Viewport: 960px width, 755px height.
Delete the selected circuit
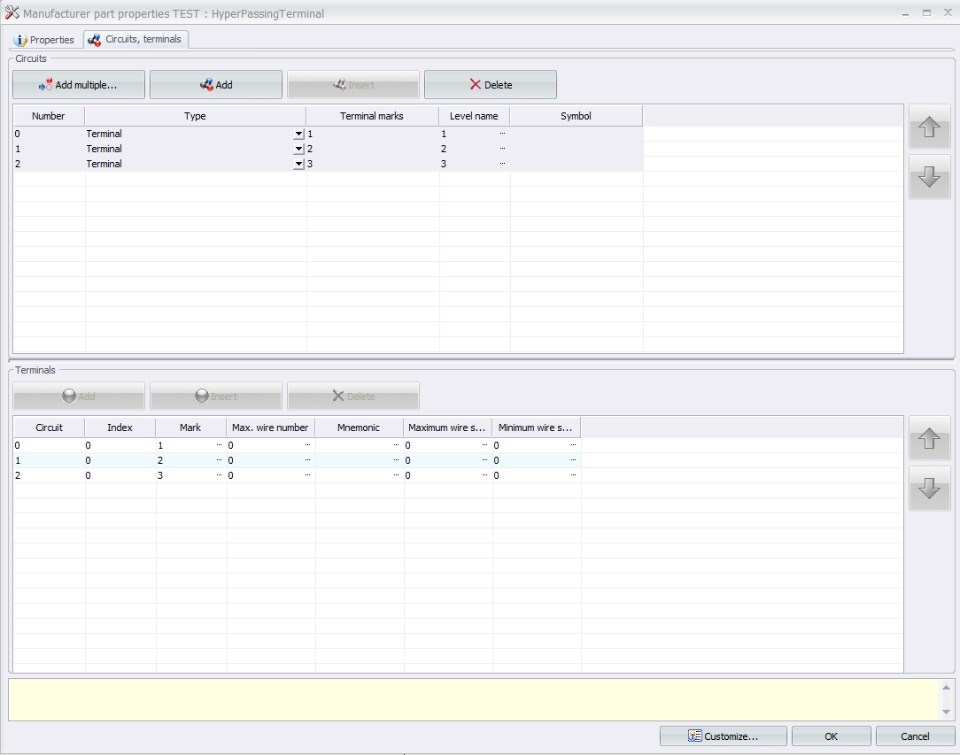click(490, 85)
